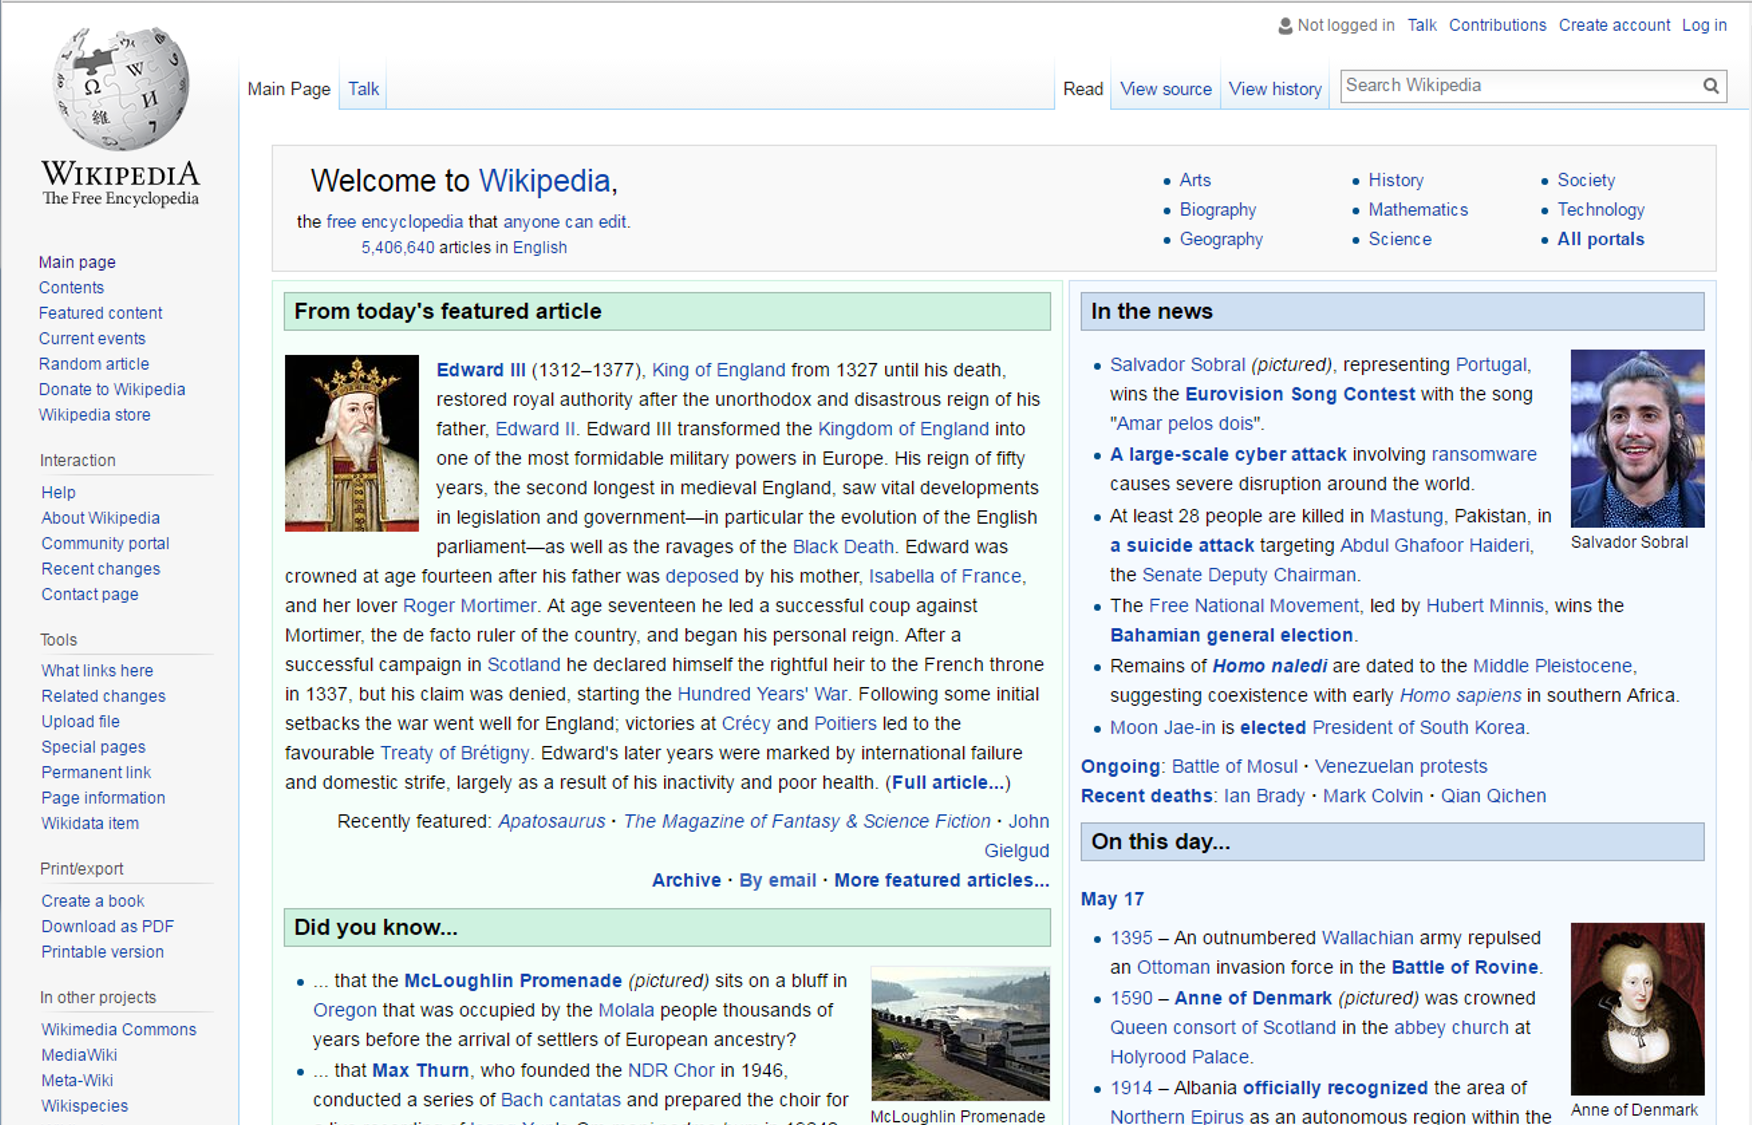1752x1125 pixels.
Task: Click Upload file
Action: coord(80,722)
